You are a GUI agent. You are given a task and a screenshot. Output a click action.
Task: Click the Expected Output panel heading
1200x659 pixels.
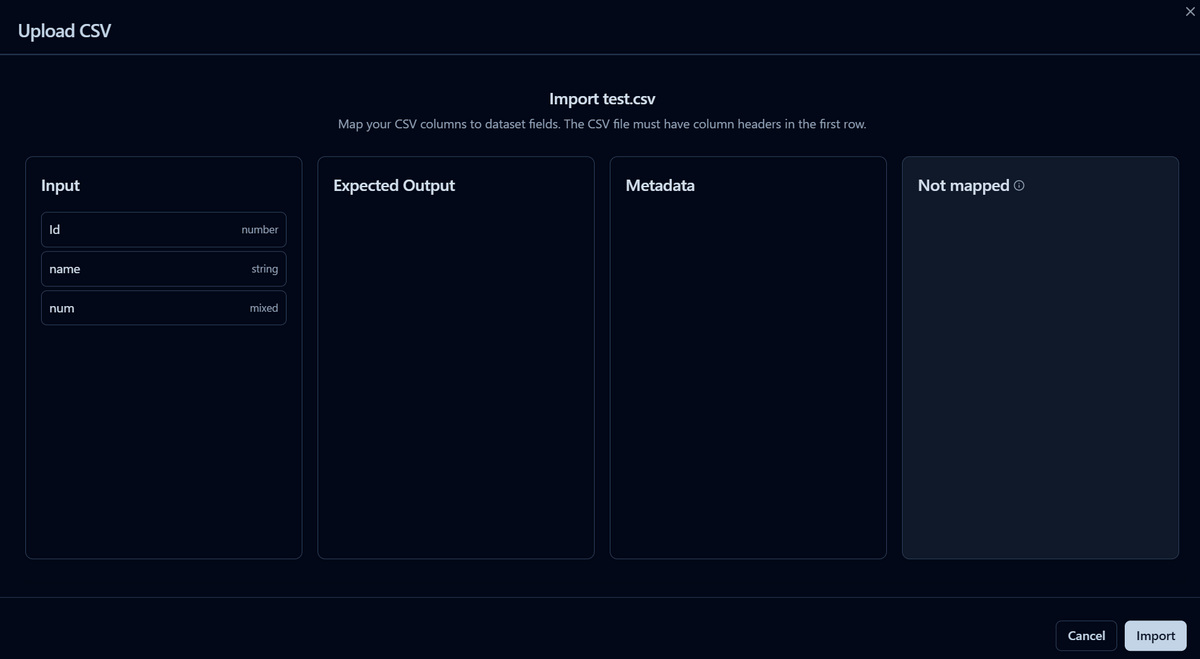394,186
